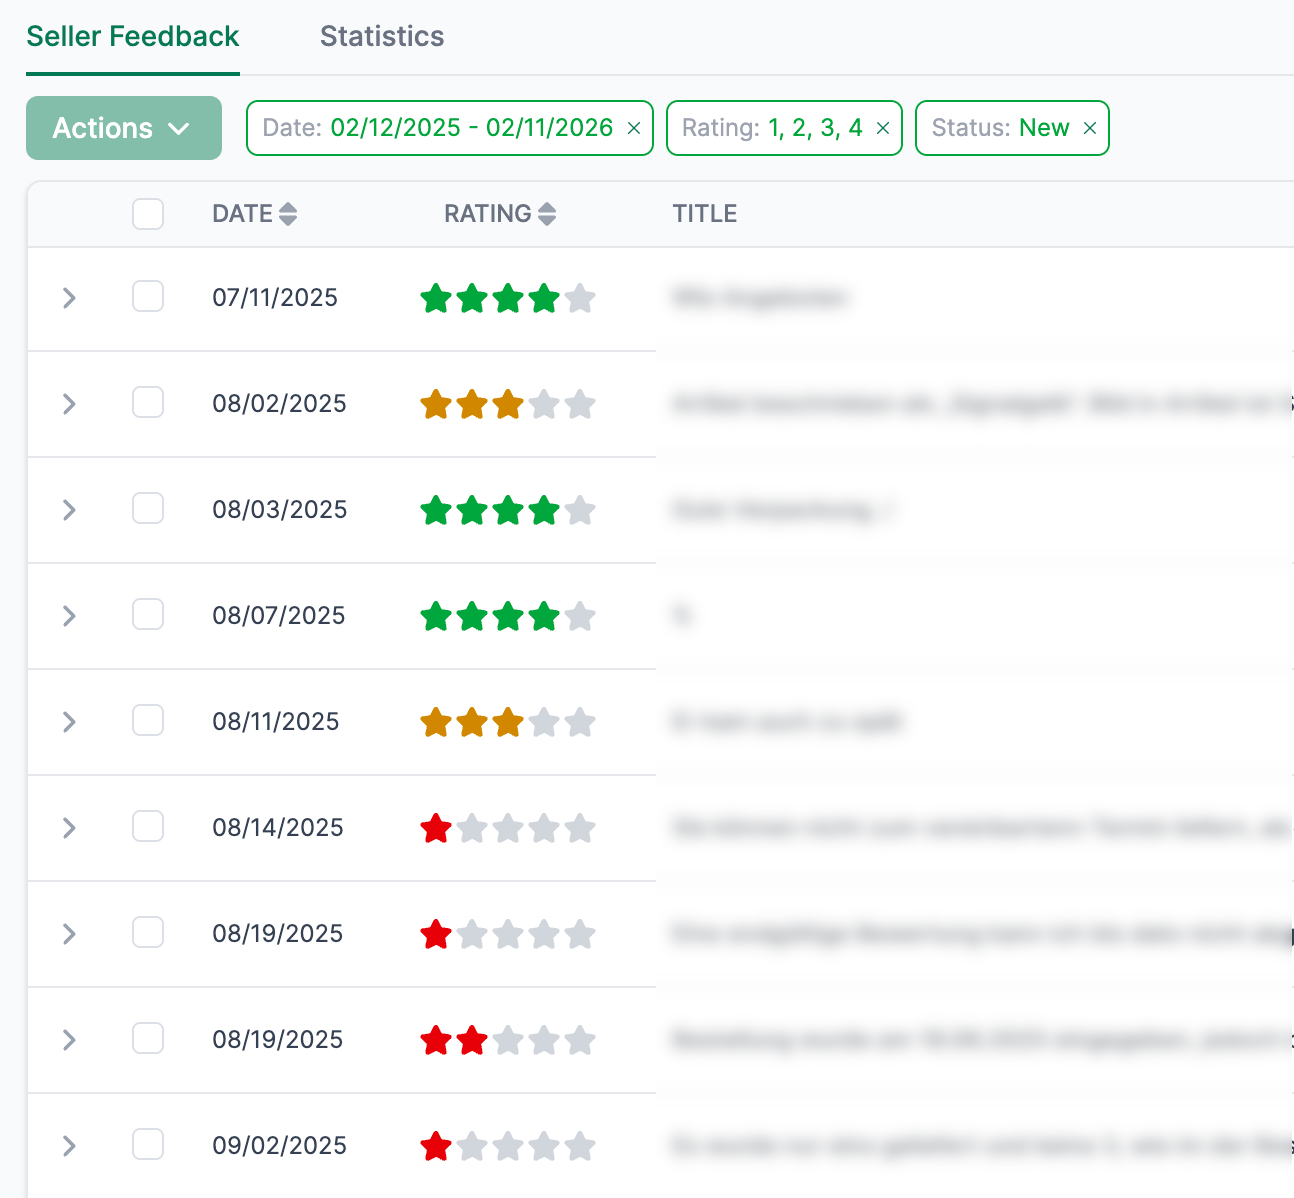The height and width of the screenshot is (1198, 1294).
Task: Click the DATE column sort icon
Action: [288, 213]
